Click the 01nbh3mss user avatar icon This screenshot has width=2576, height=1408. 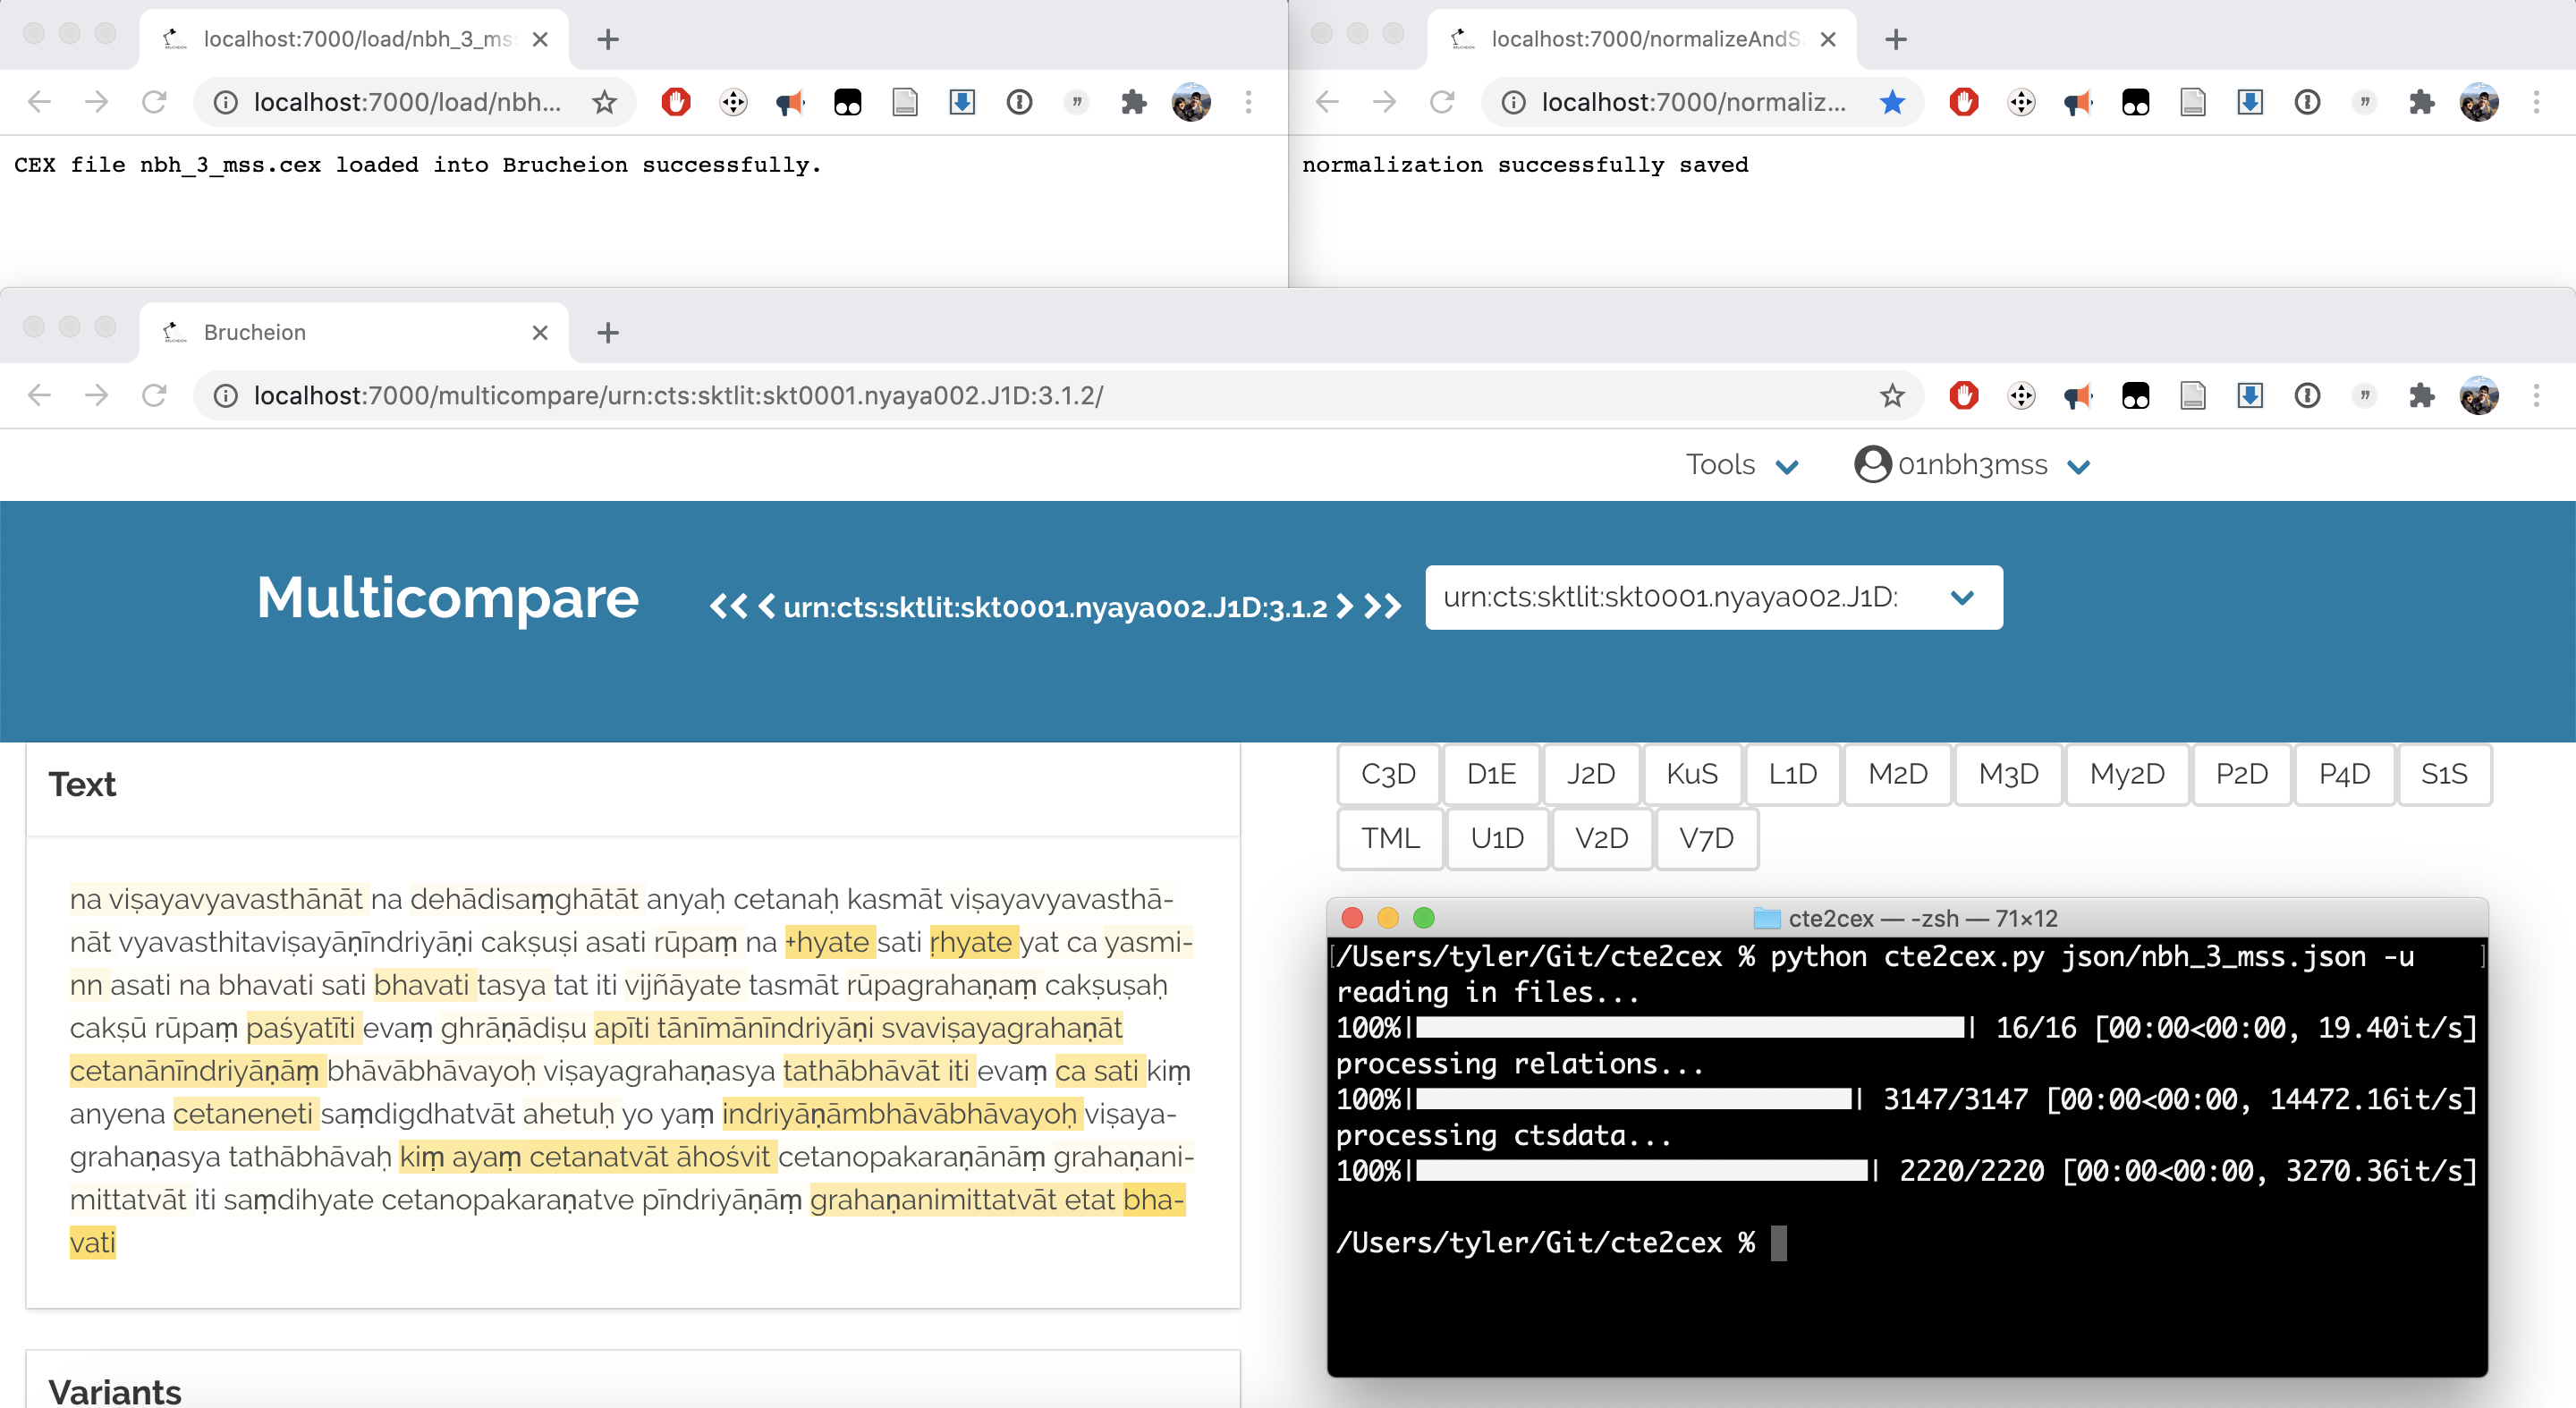click(1871, 465)
